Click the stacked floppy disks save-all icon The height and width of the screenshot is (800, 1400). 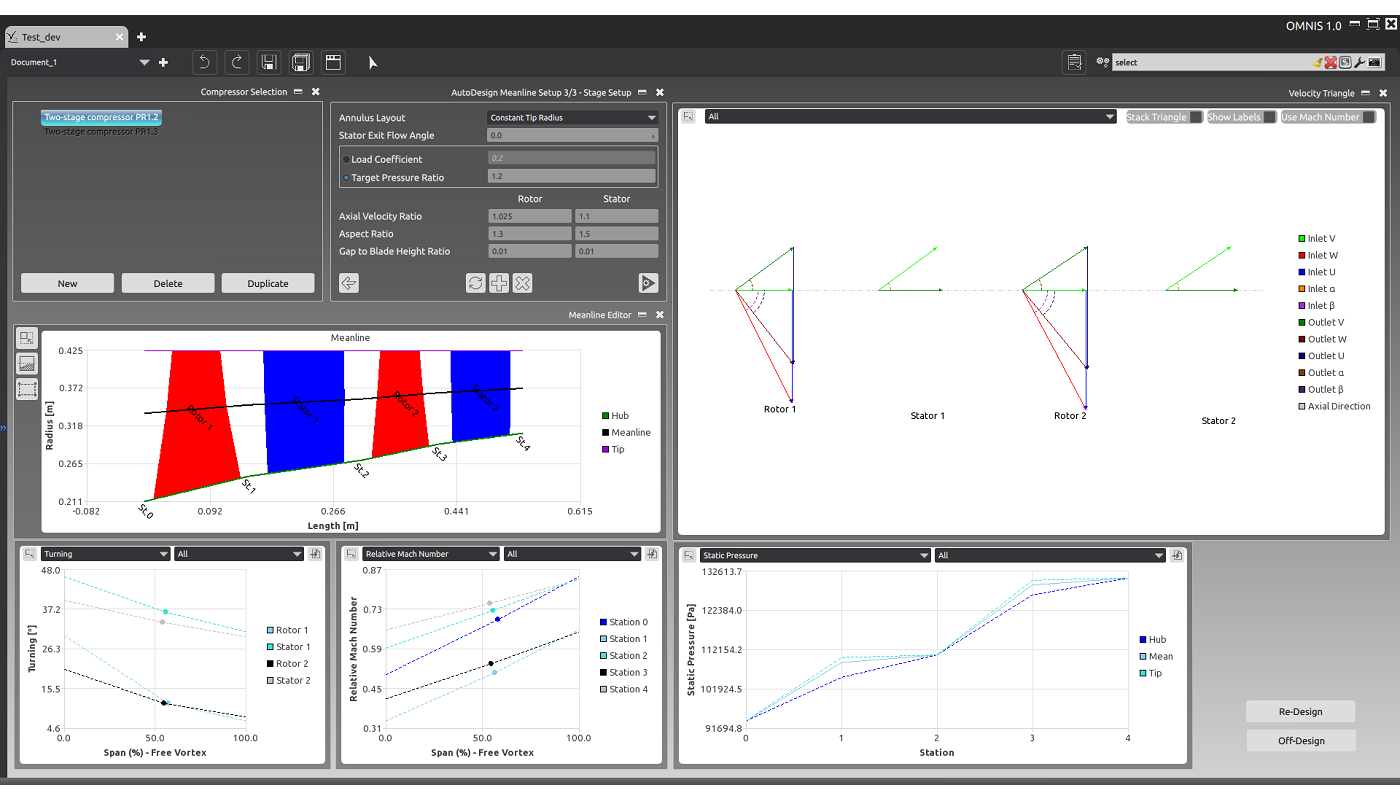(x=300, y=62)
